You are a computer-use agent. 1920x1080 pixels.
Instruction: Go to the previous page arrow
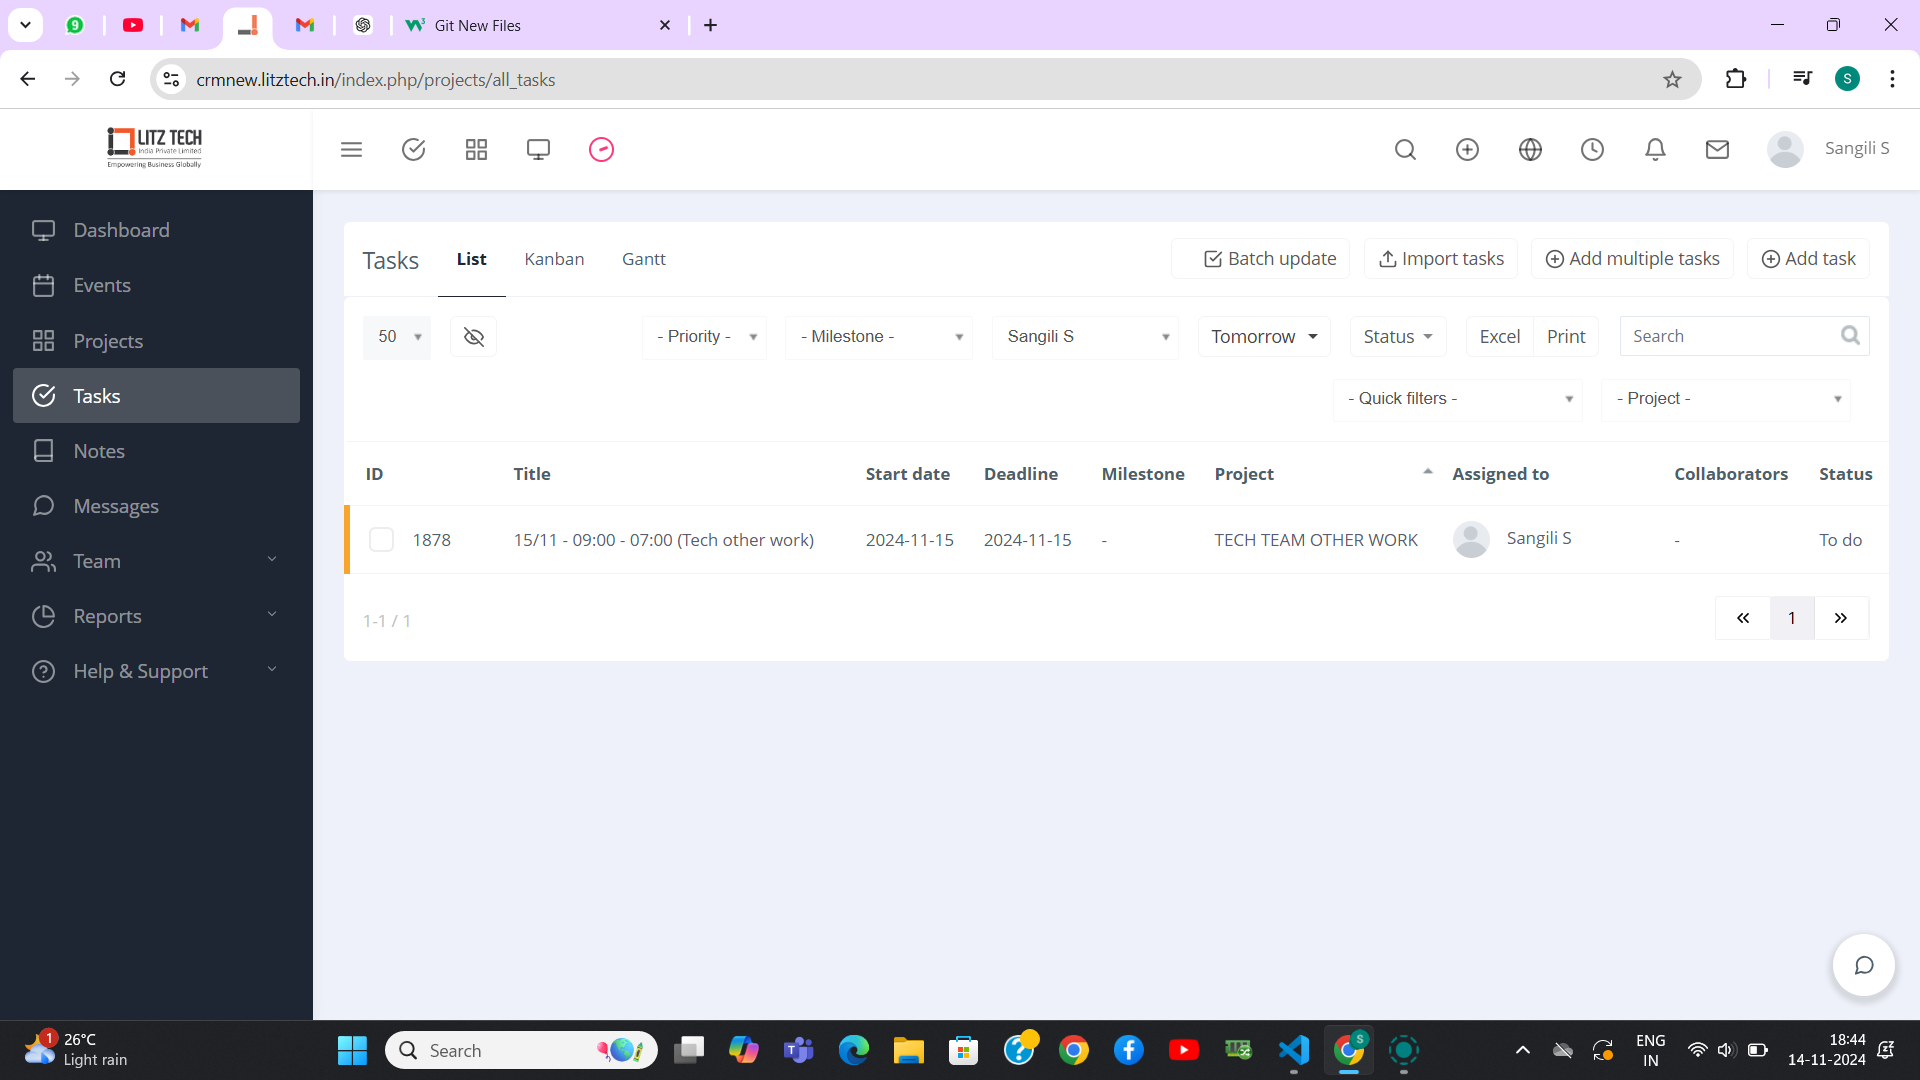(1743, 618)
